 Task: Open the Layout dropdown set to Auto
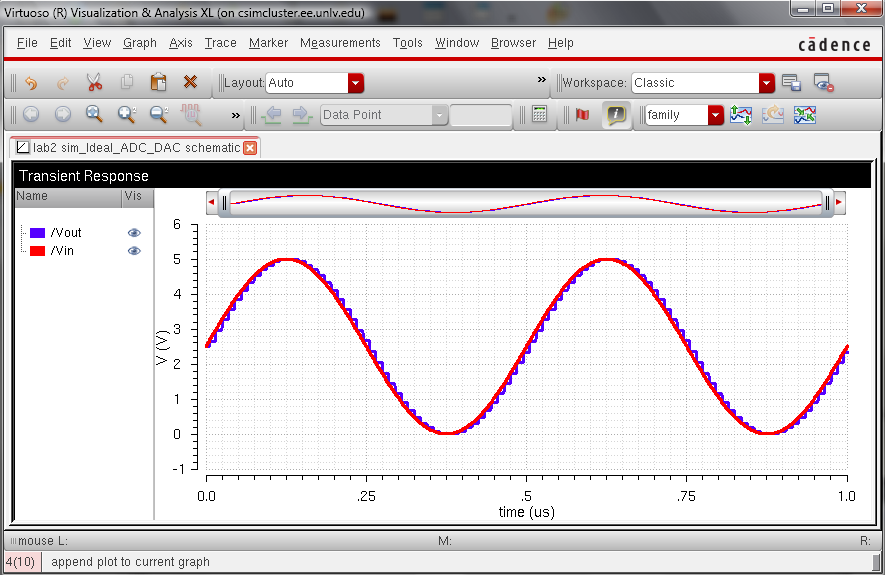point(355,83)
